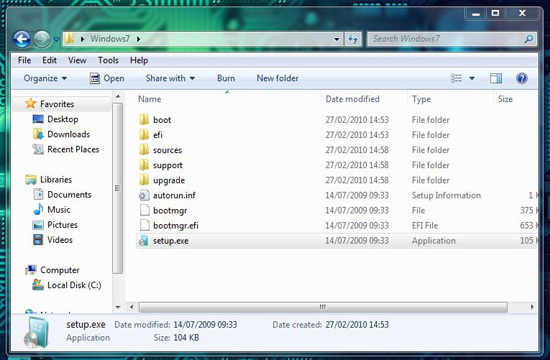550x360 pixels.
Task: Refresh the Windows7 folder view
Action: 353,39
